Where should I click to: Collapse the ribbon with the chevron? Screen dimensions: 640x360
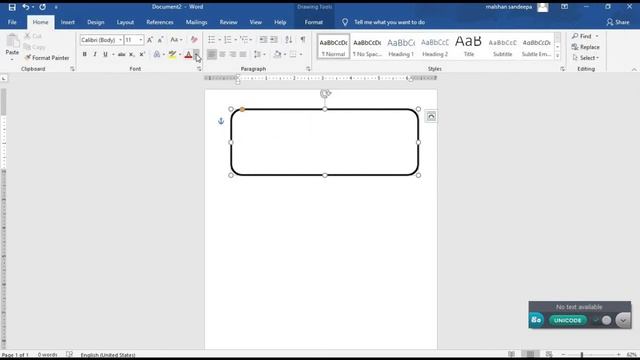[x=634, y=69]
